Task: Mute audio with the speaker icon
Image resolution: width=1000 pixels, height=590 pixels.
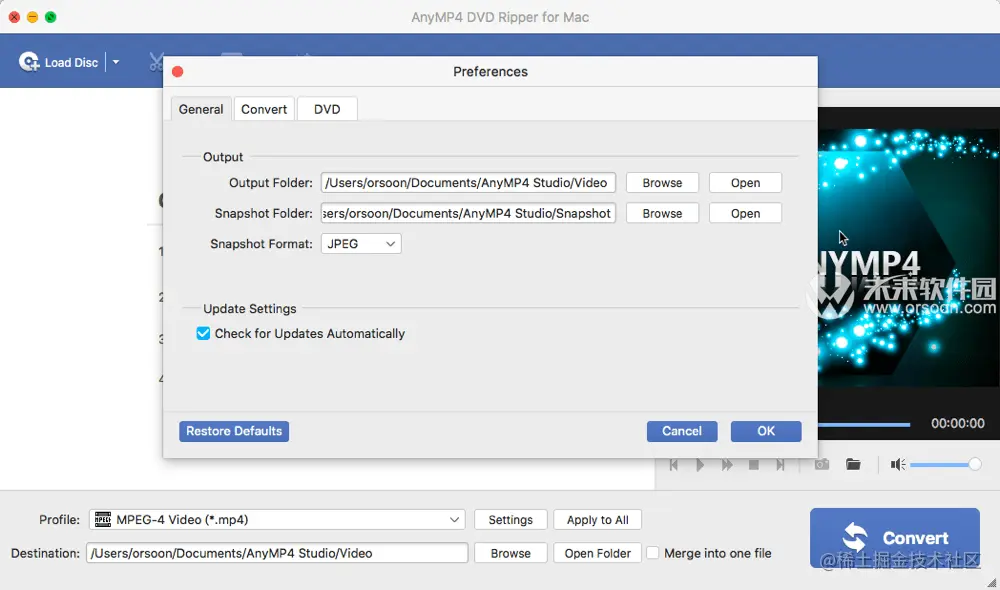Action: coord(898,465)
